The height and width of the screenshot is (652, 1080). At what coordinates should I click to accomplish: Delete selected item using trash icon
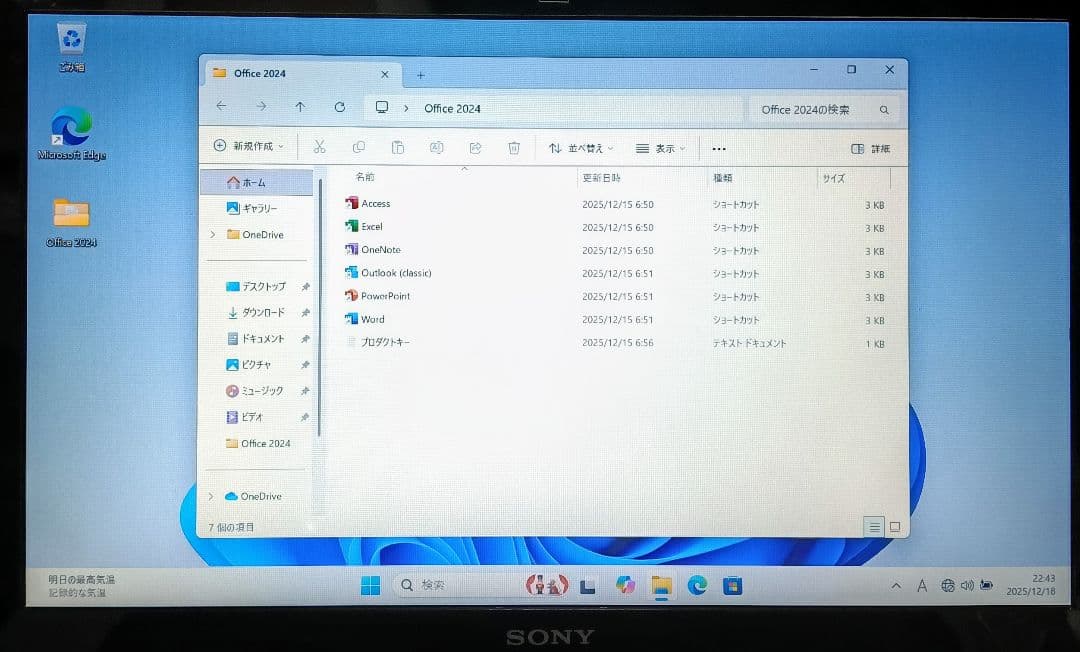(x=513, y=147)
